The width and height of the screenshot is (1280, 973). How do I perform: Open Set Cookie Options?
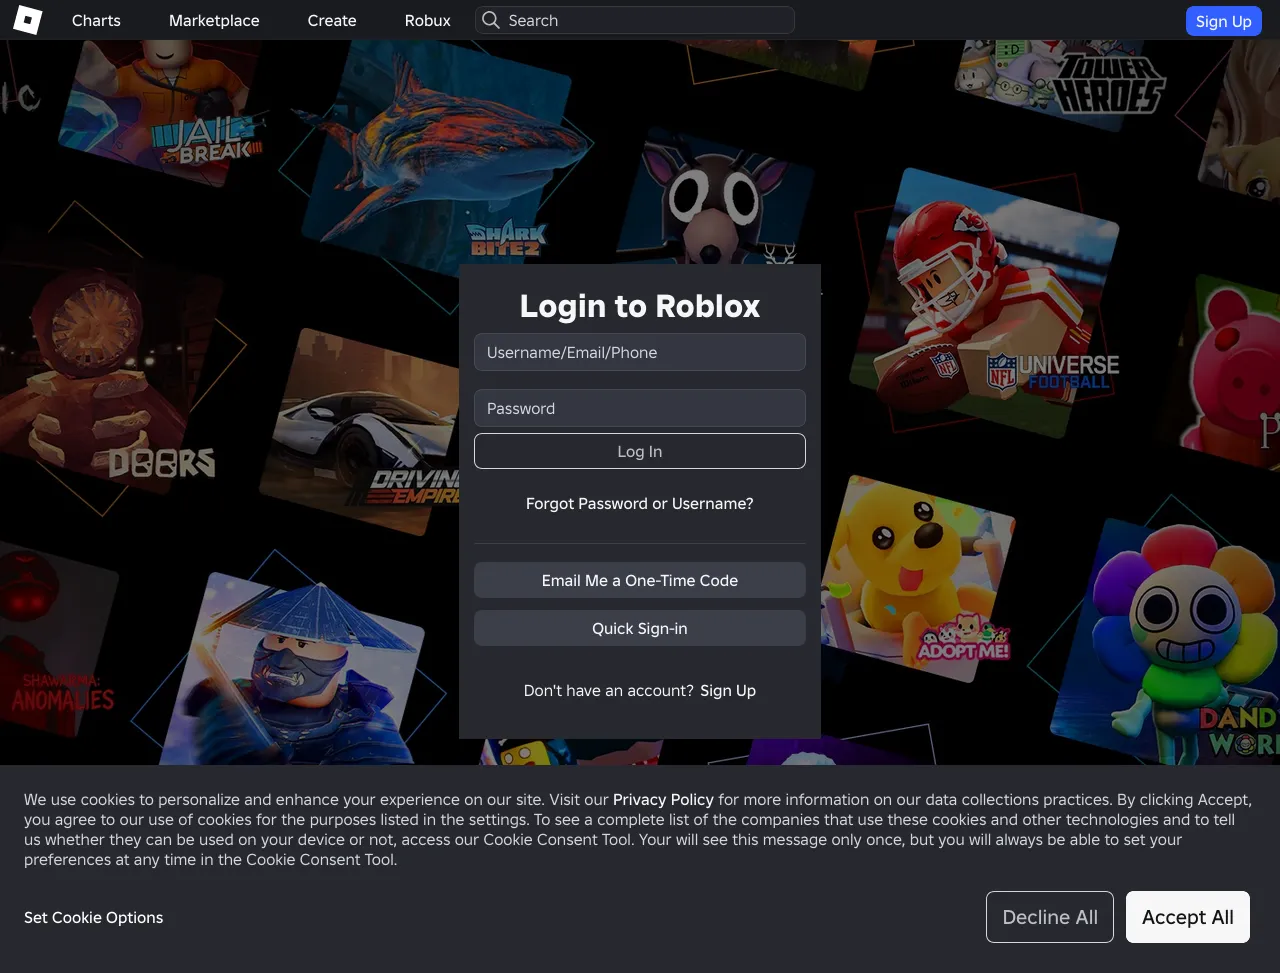pos(93,917)
